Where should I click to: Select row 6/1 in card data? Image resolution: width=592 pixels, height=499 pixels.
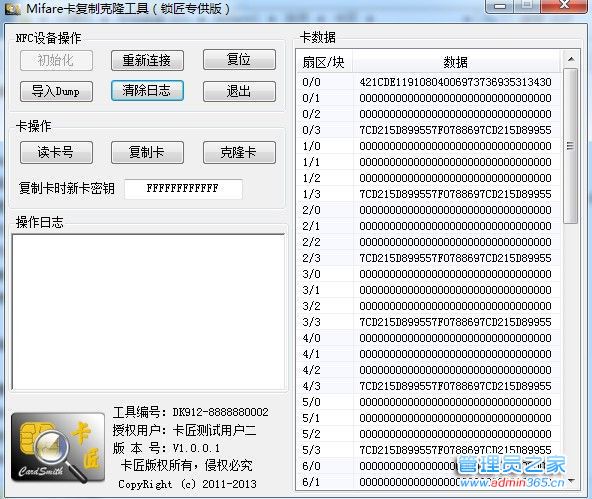pyautogui.click(x=428, y=482)
